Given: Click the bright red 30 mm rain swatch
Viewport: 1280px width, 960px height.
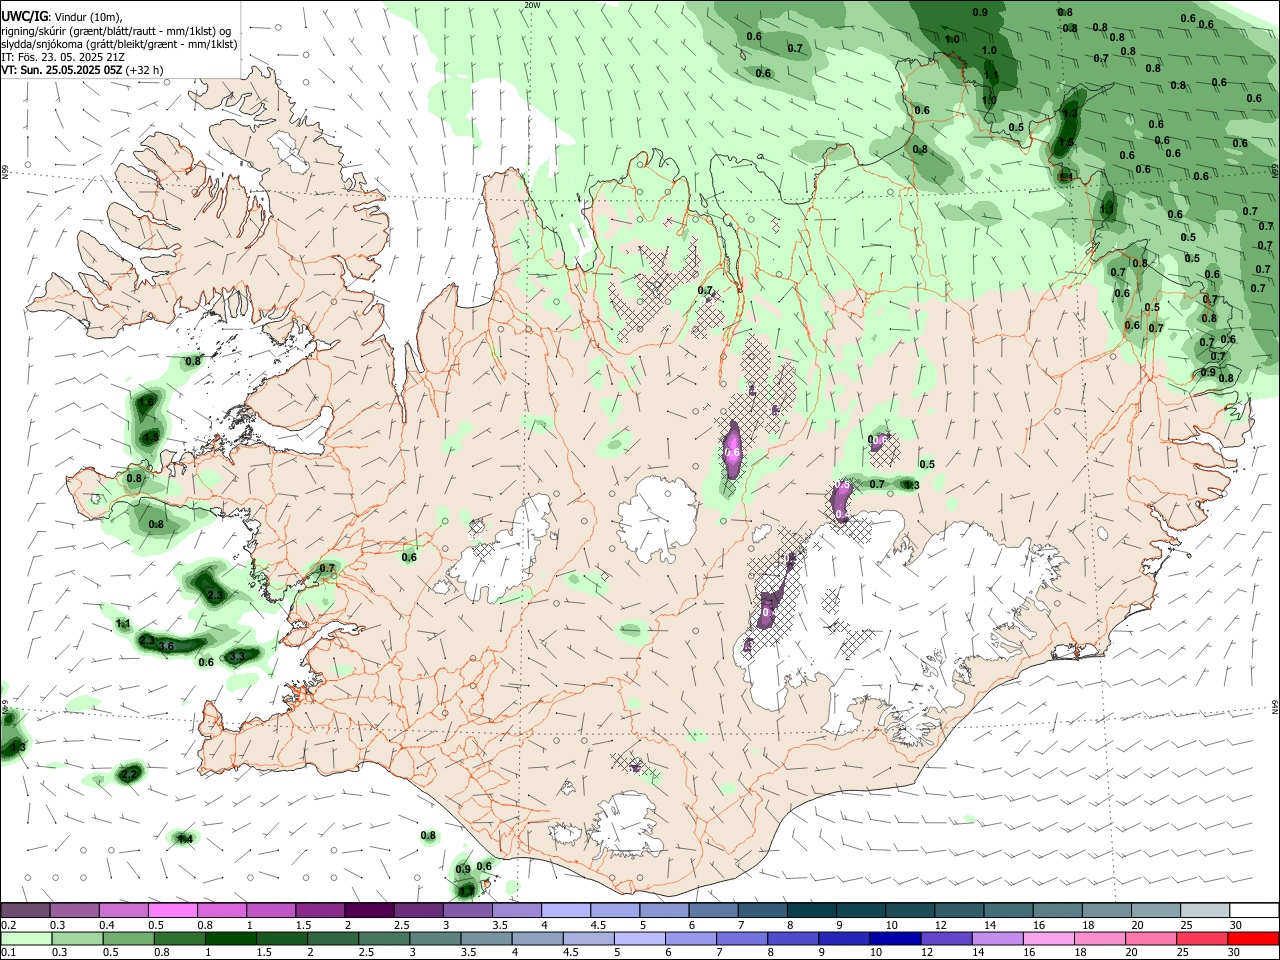Looking at the screenshot, I should click(1253, 938).
